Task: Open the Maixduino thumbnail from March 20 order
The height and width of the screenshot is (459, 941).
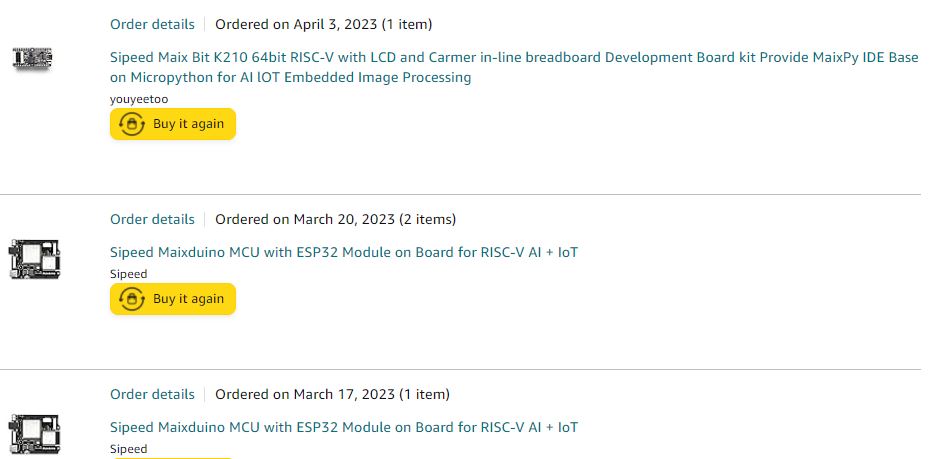Action: click(35, 259)
